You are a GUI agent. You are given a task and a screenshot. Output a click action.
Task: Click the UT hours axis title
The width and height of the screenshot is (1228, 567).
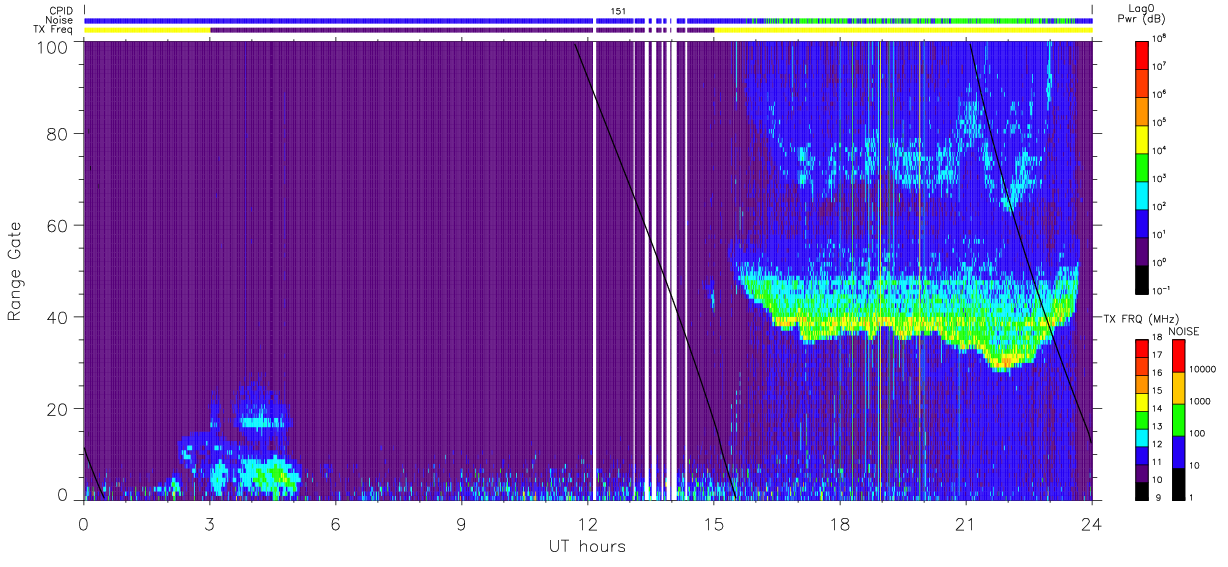click(x=587, y=546)
